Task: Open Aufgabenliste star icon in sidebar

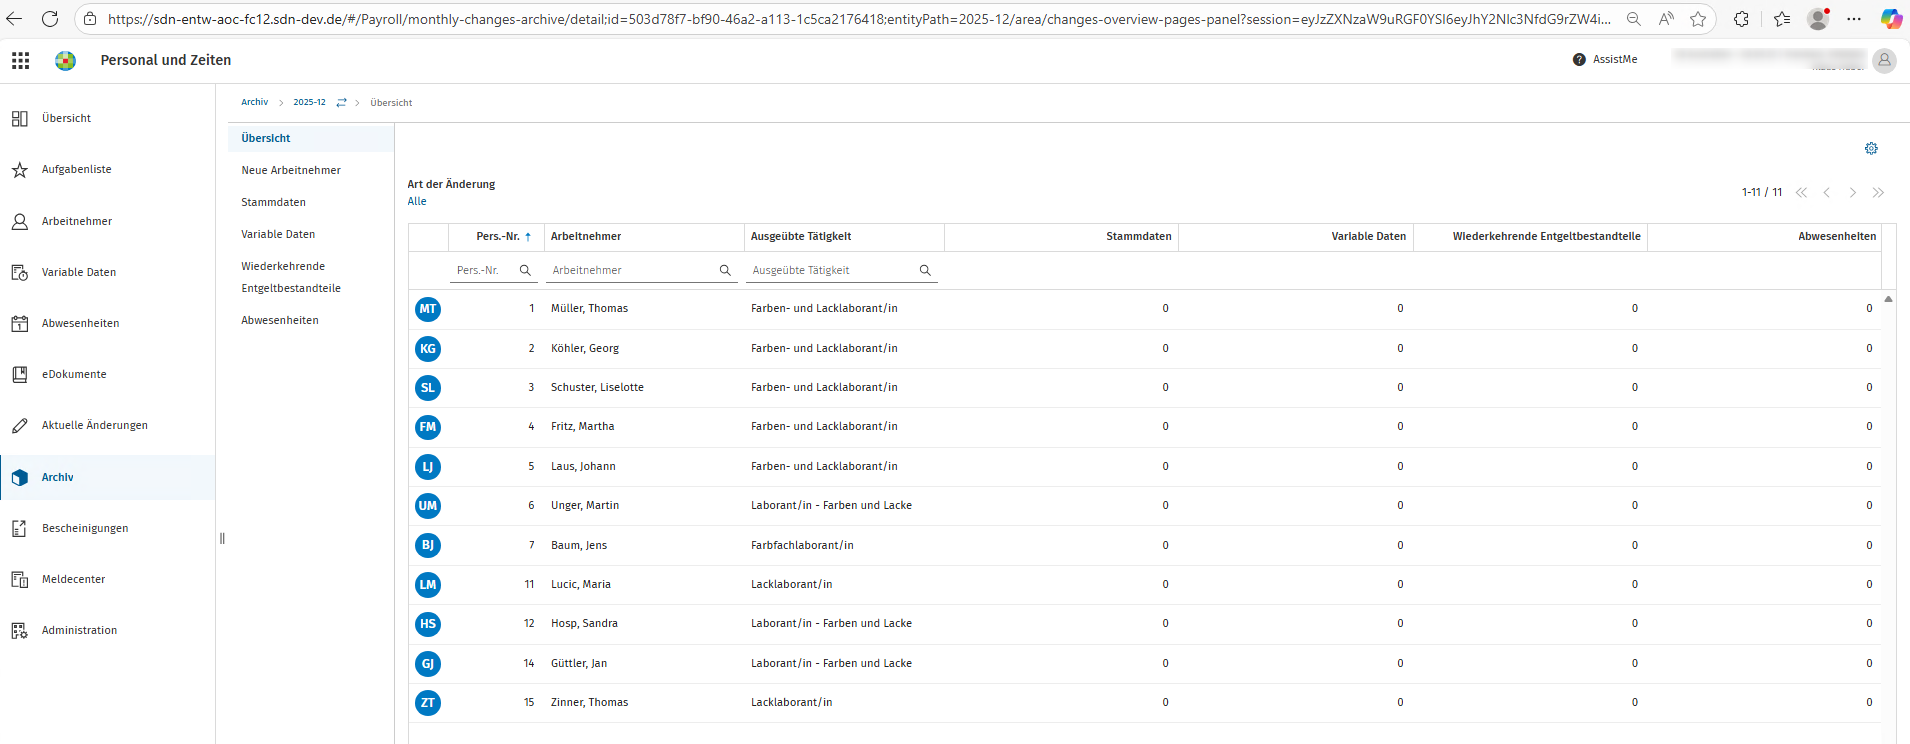Action: click(x=19, y=170)
